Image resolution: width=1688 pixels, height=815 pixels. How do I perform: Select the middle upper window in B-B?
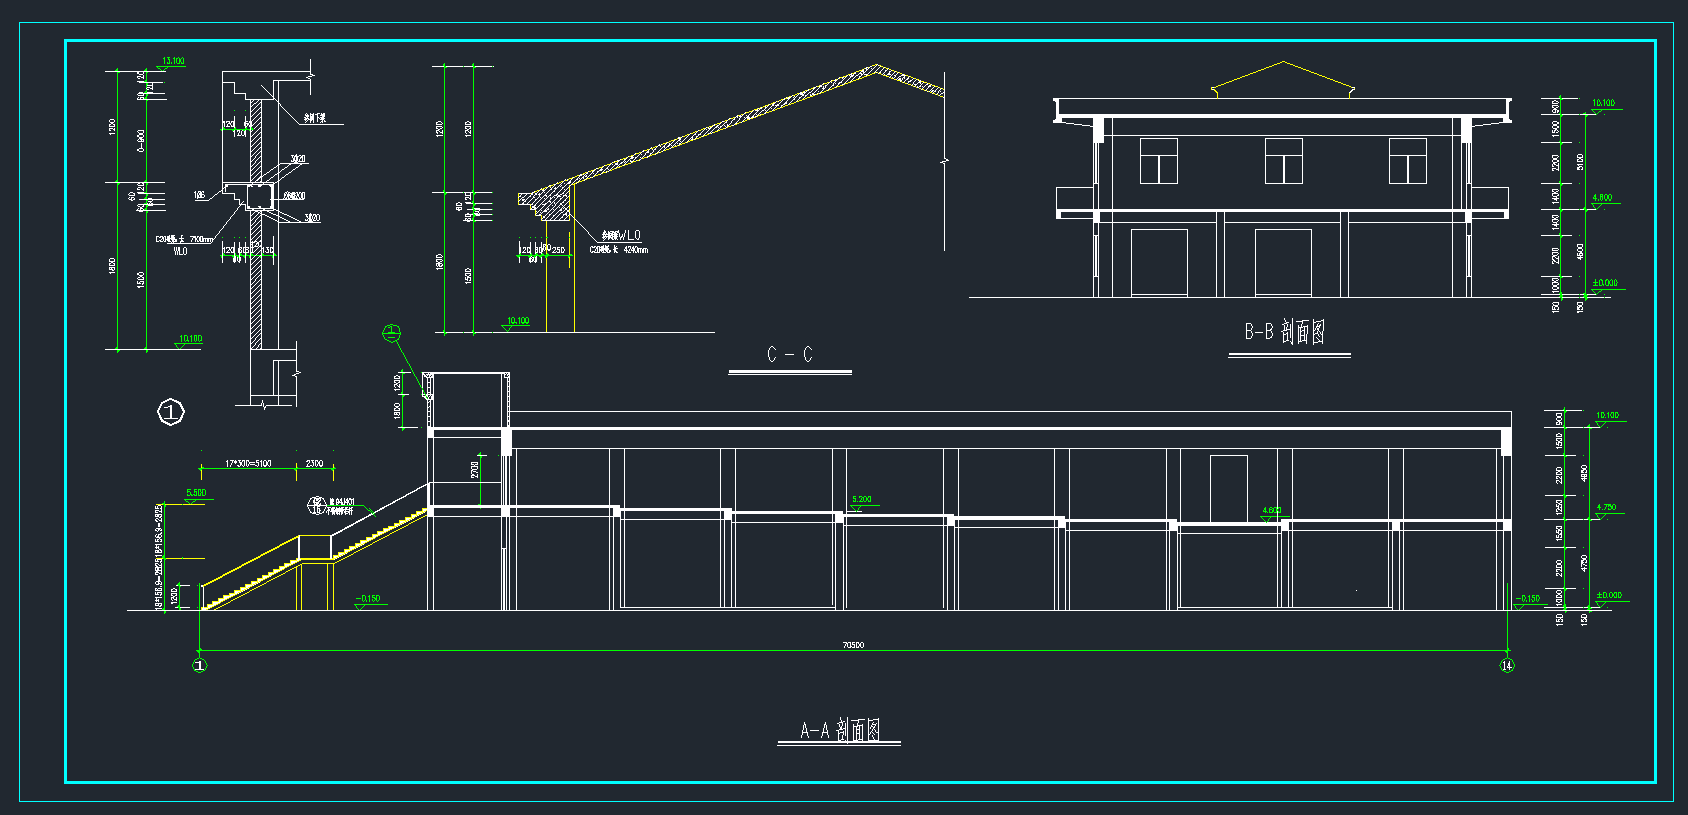coord(1283,161)
